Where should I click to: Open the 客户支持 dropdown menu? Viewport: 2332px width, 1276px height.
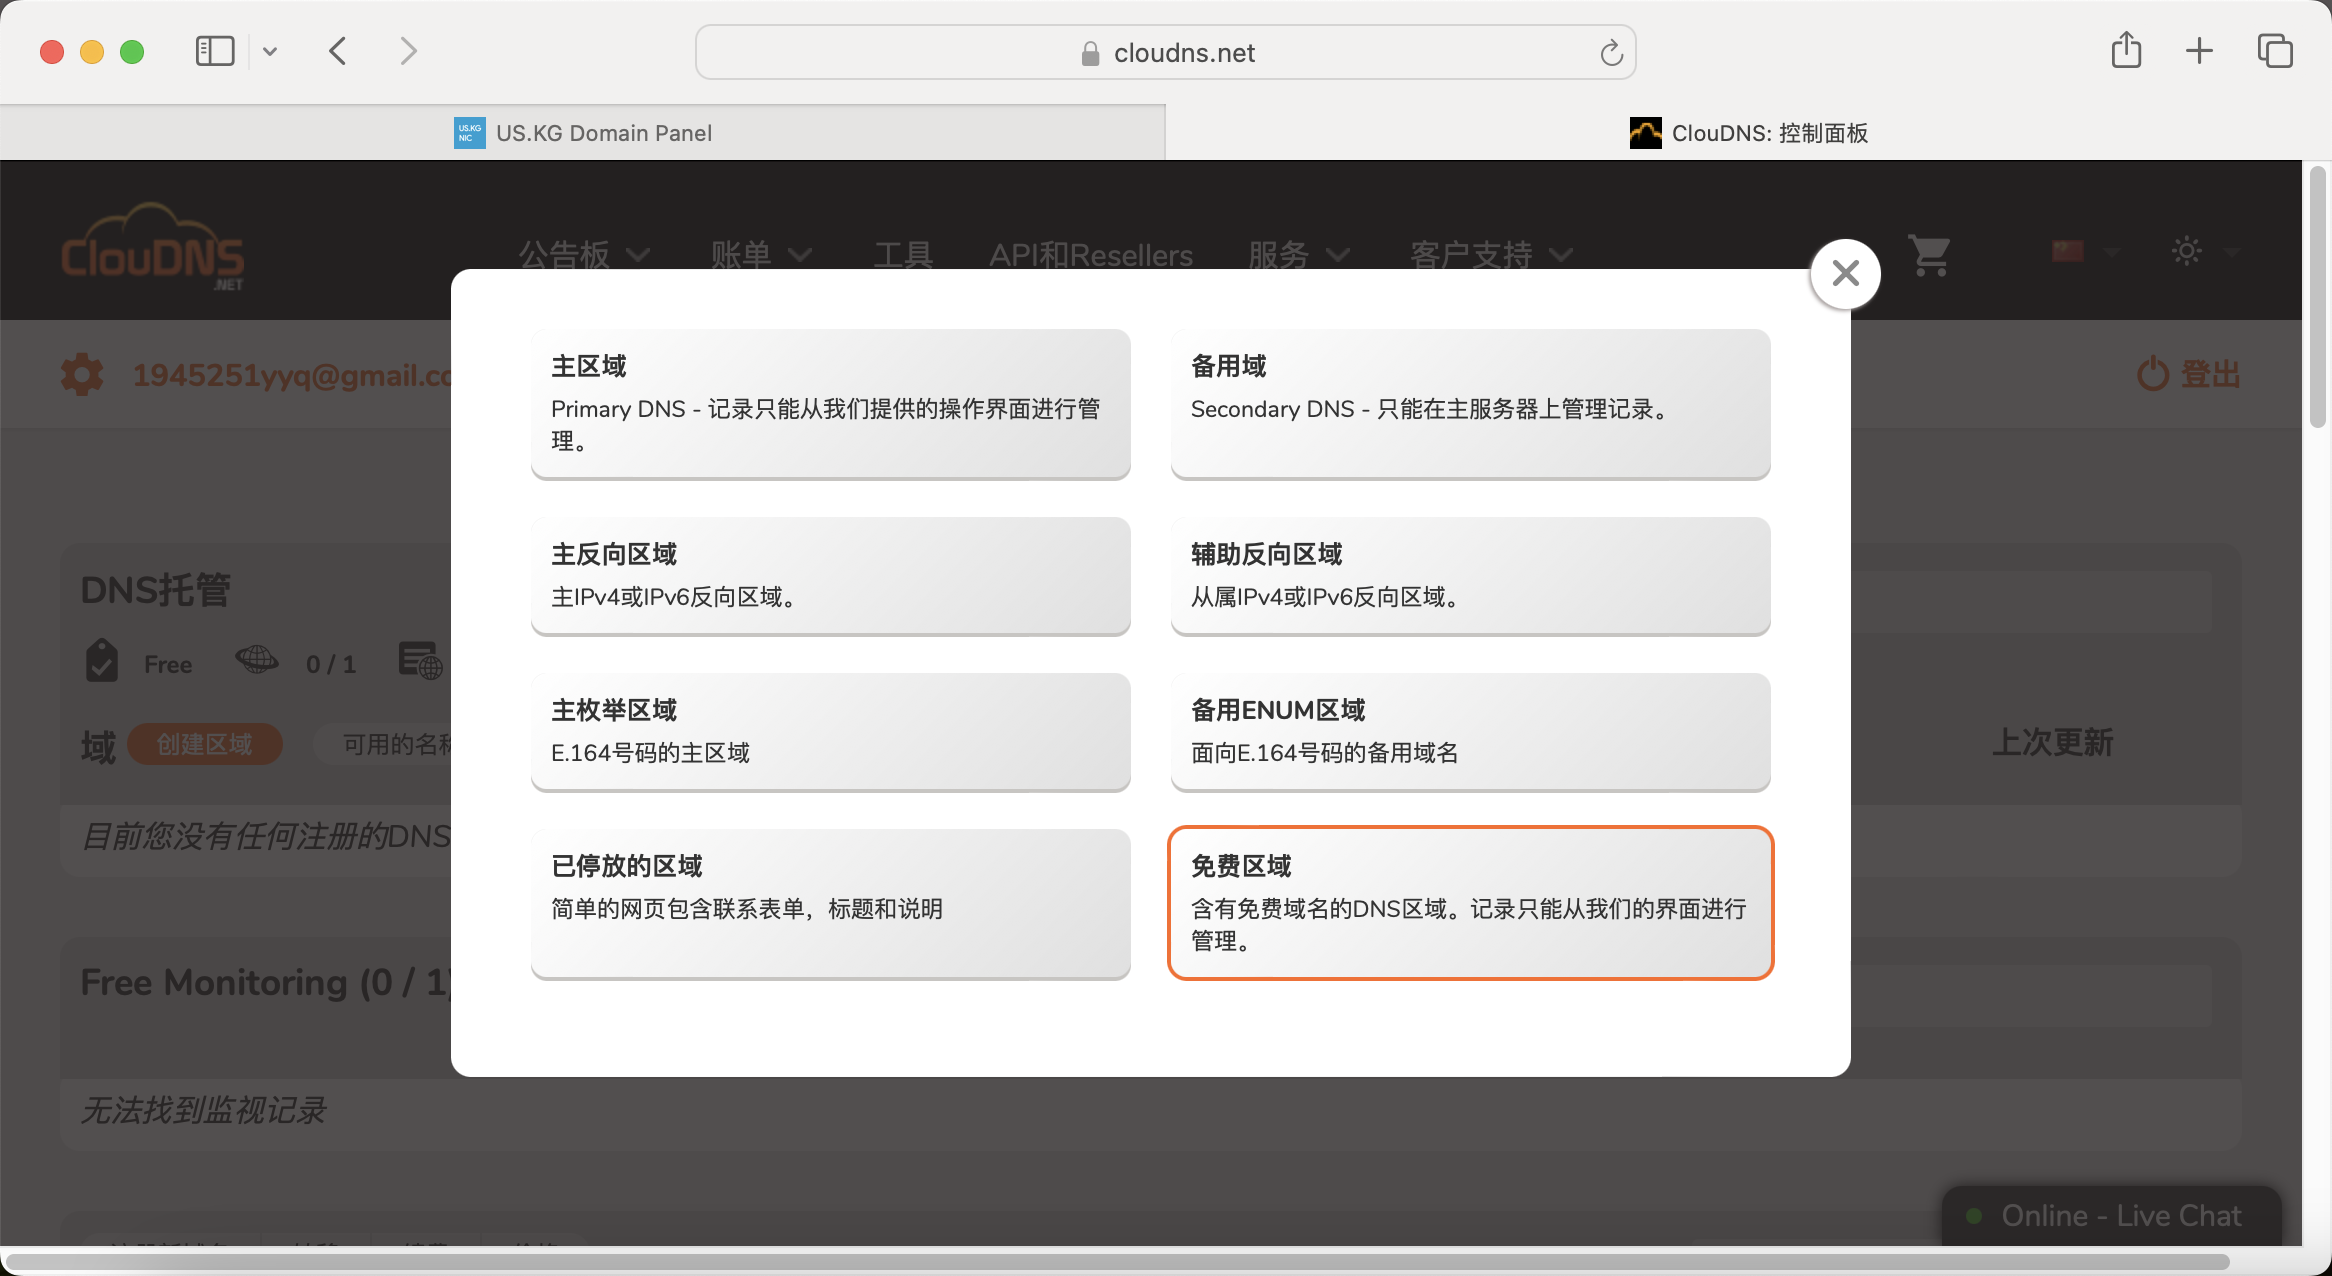point(1491,255)
